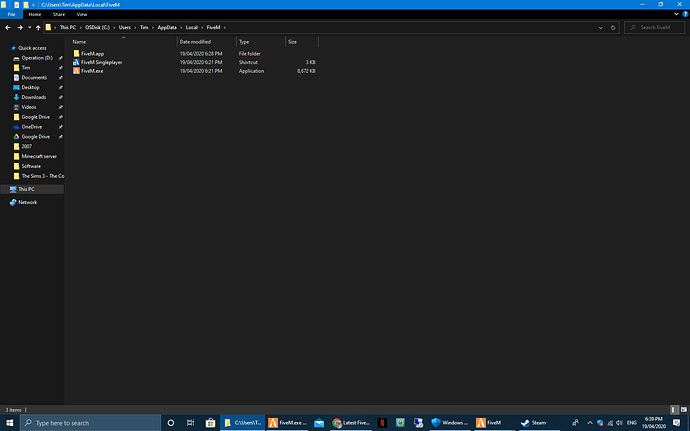
Task: Open clock showing 6:39 PM
Action: (654, 423)
